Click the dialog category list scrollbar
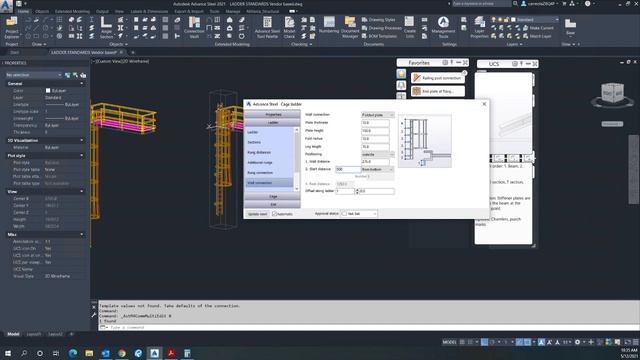The width and height of the screenshot is (640, 360). pyautogui.click(x=296, y=159)
